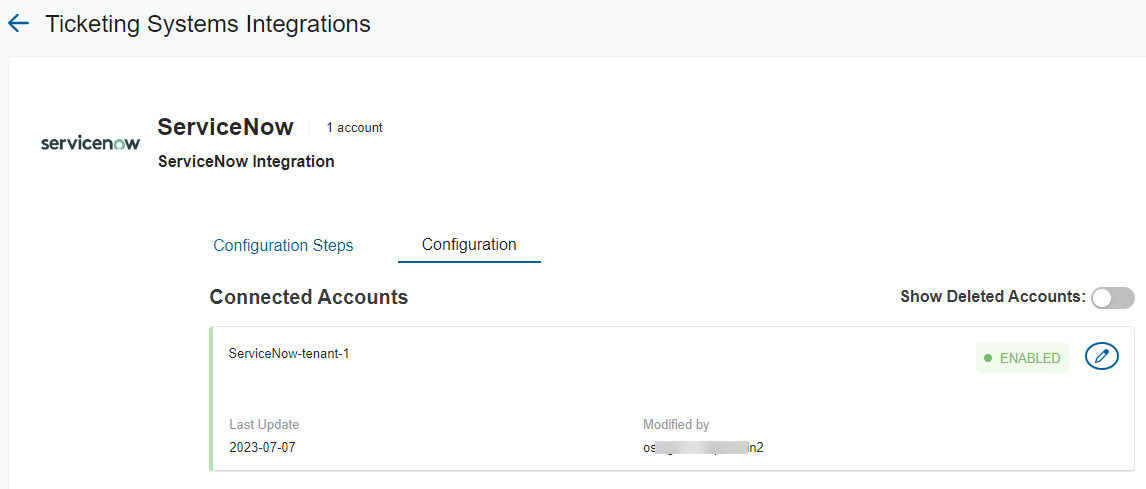Click the ENABLED status badge
Viewport: 1146px width, 489px height.
pos(1022,358)
